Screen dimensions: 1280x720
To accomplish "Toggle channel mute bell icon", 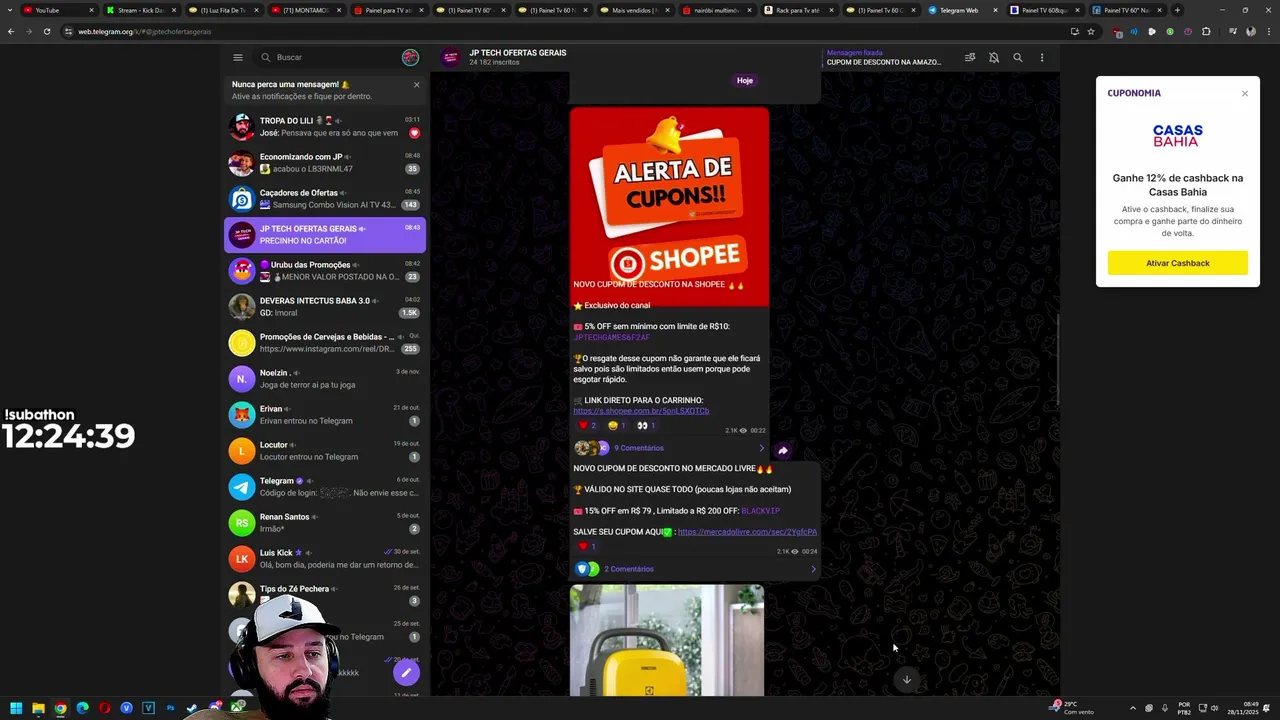I will click(994, 57).
